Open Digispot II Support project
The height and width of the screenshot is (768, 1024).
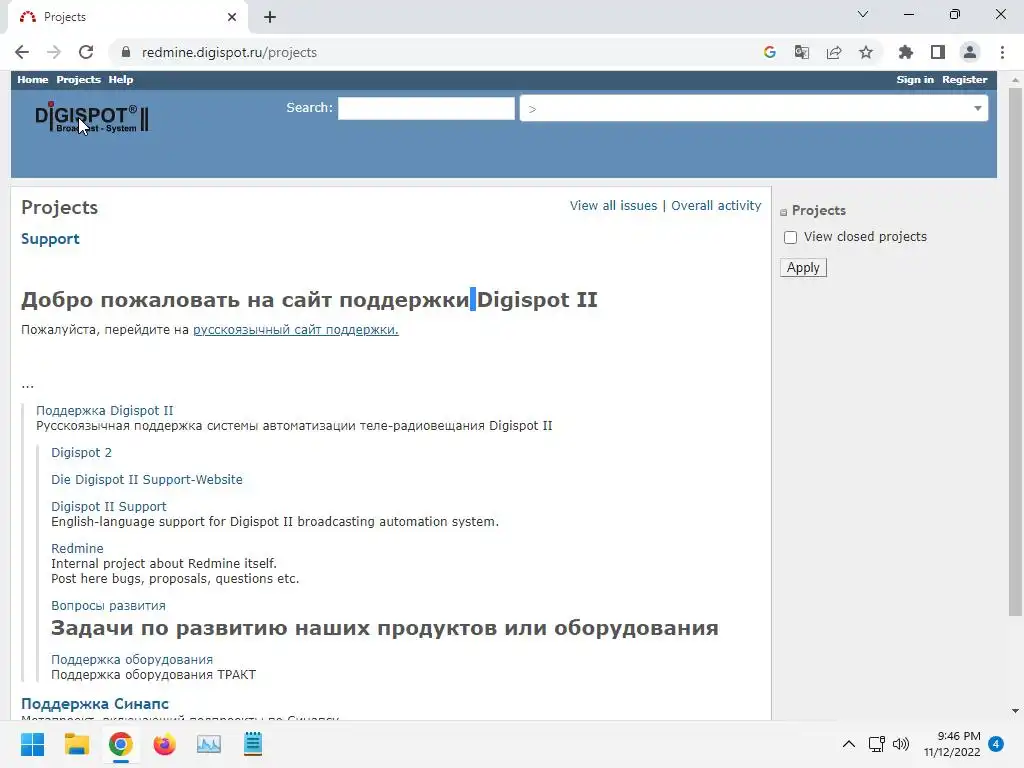pos(109,507)
